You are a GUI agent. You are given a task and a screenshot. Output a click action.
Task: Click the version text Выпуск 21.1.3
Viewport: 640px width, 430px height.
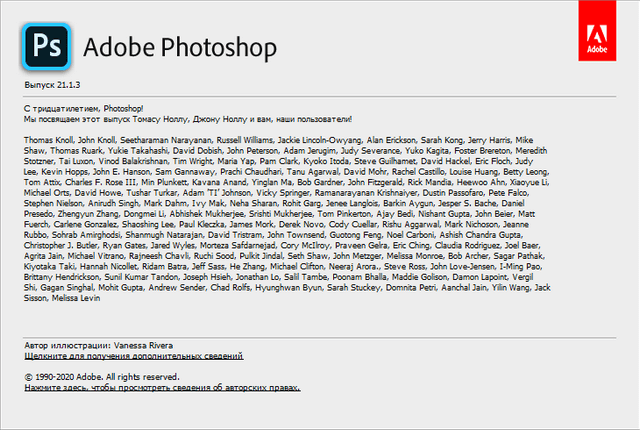tap(52, 87)
